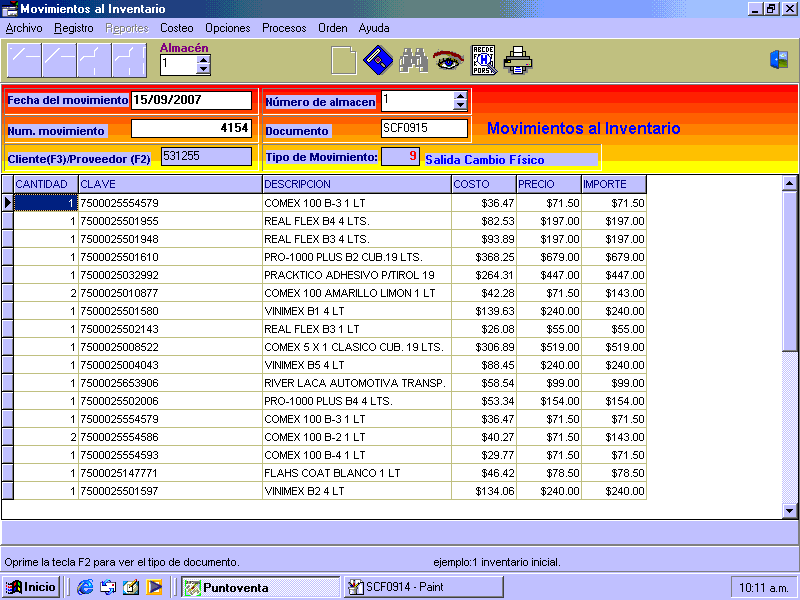
Task: Open the Archivo menu
Action: [x=24, y=28]
